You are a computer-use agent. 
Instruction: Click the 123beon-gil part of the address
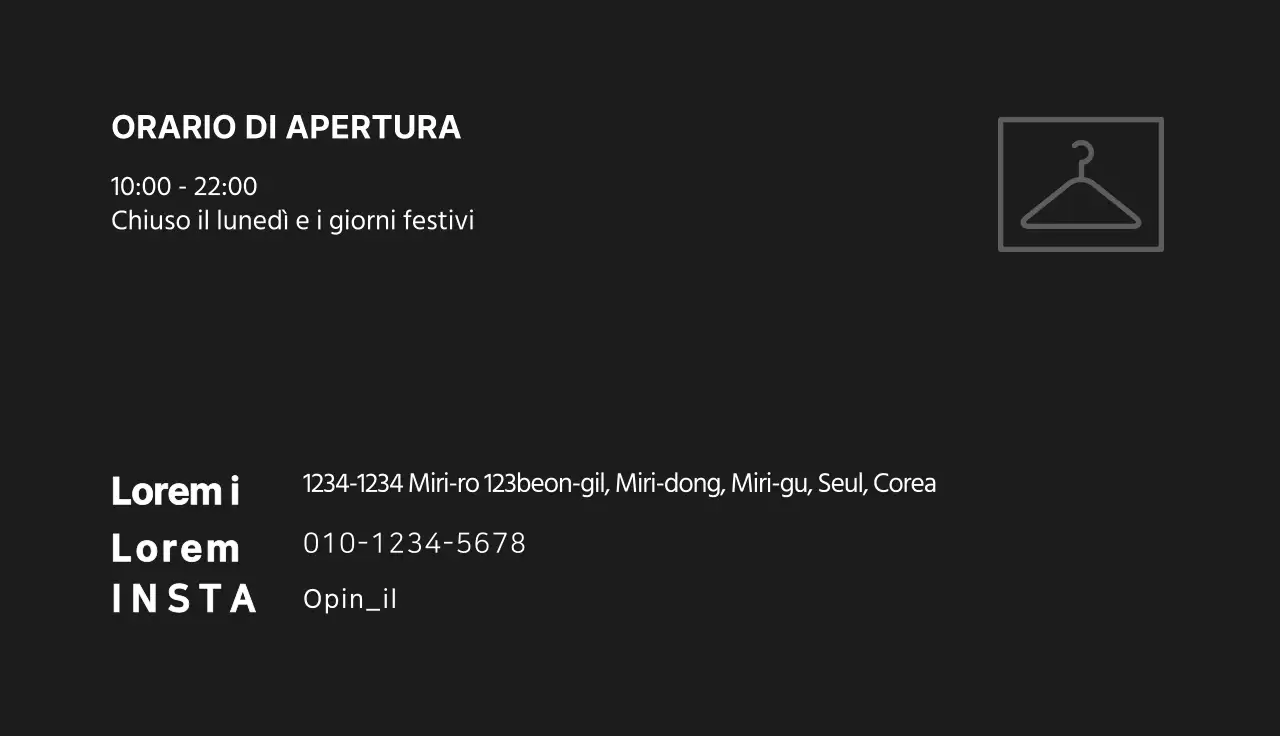tap(545, 484)
